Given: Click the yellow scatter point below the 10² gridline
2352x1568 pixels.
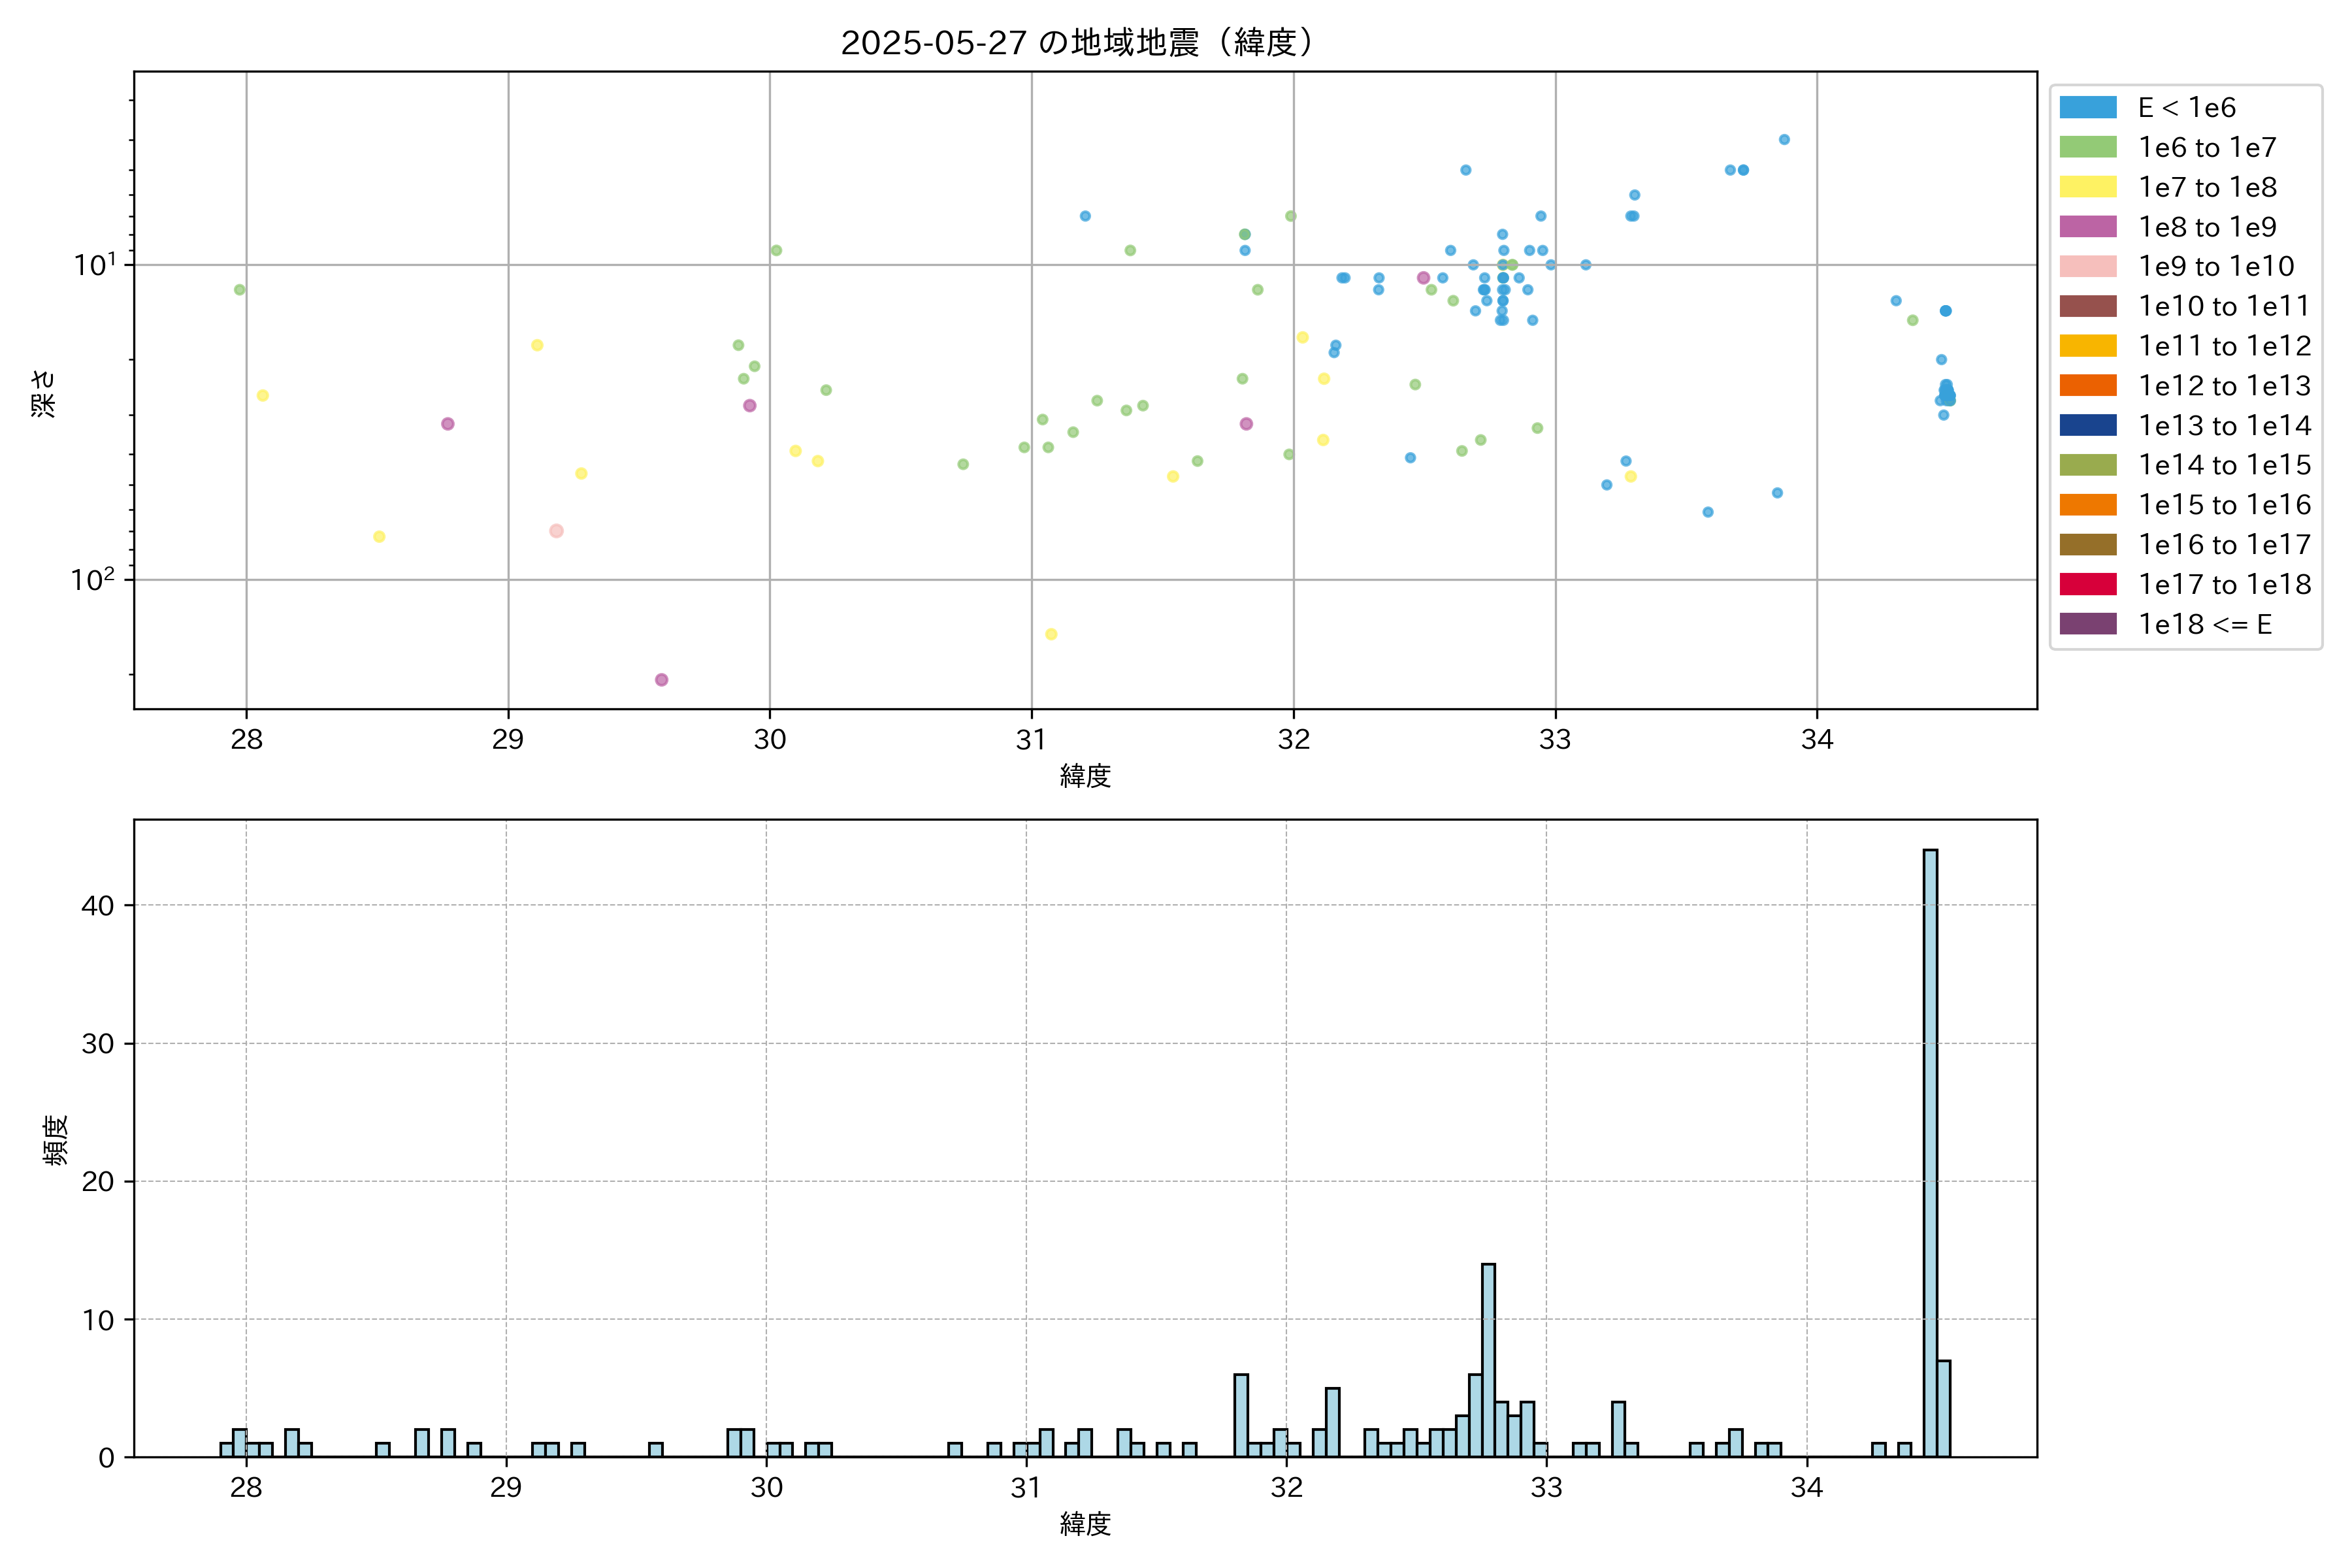Looking at the screenshot, I should (x=1051, y=634).
